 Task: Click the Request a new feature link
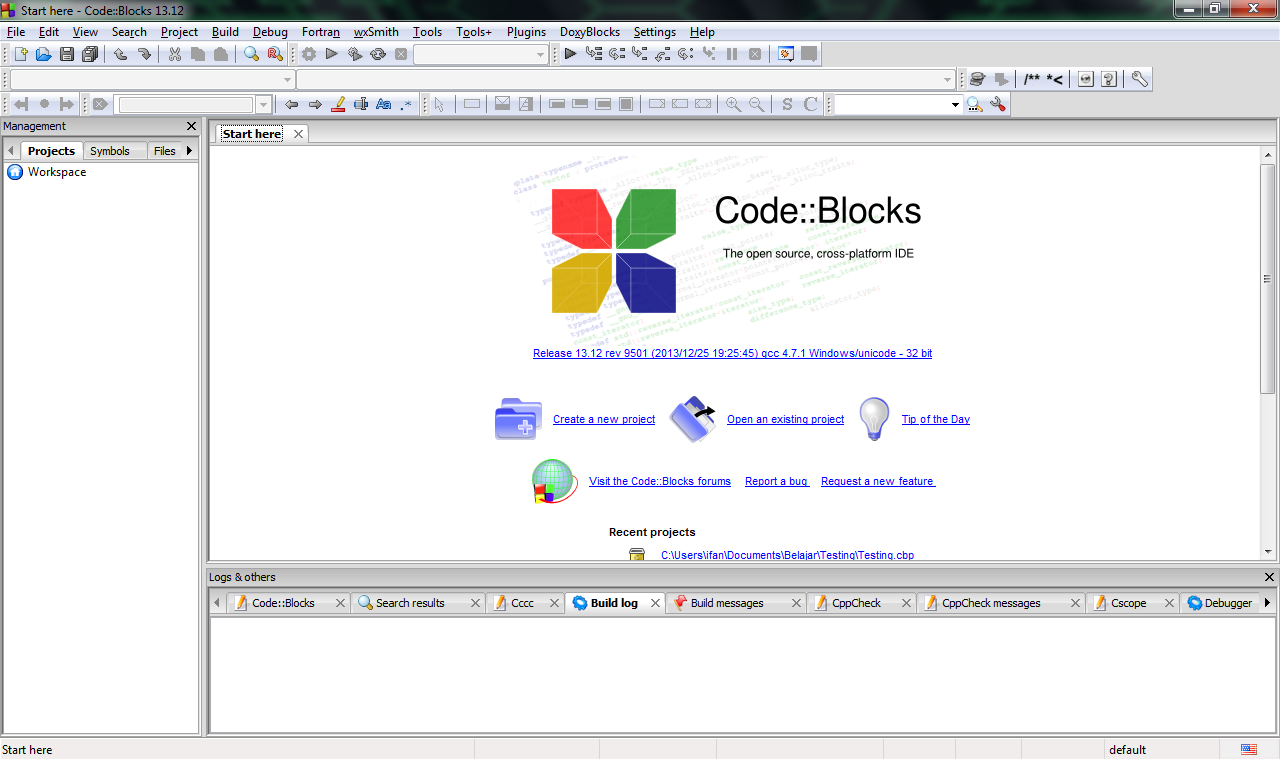(878, 481)
